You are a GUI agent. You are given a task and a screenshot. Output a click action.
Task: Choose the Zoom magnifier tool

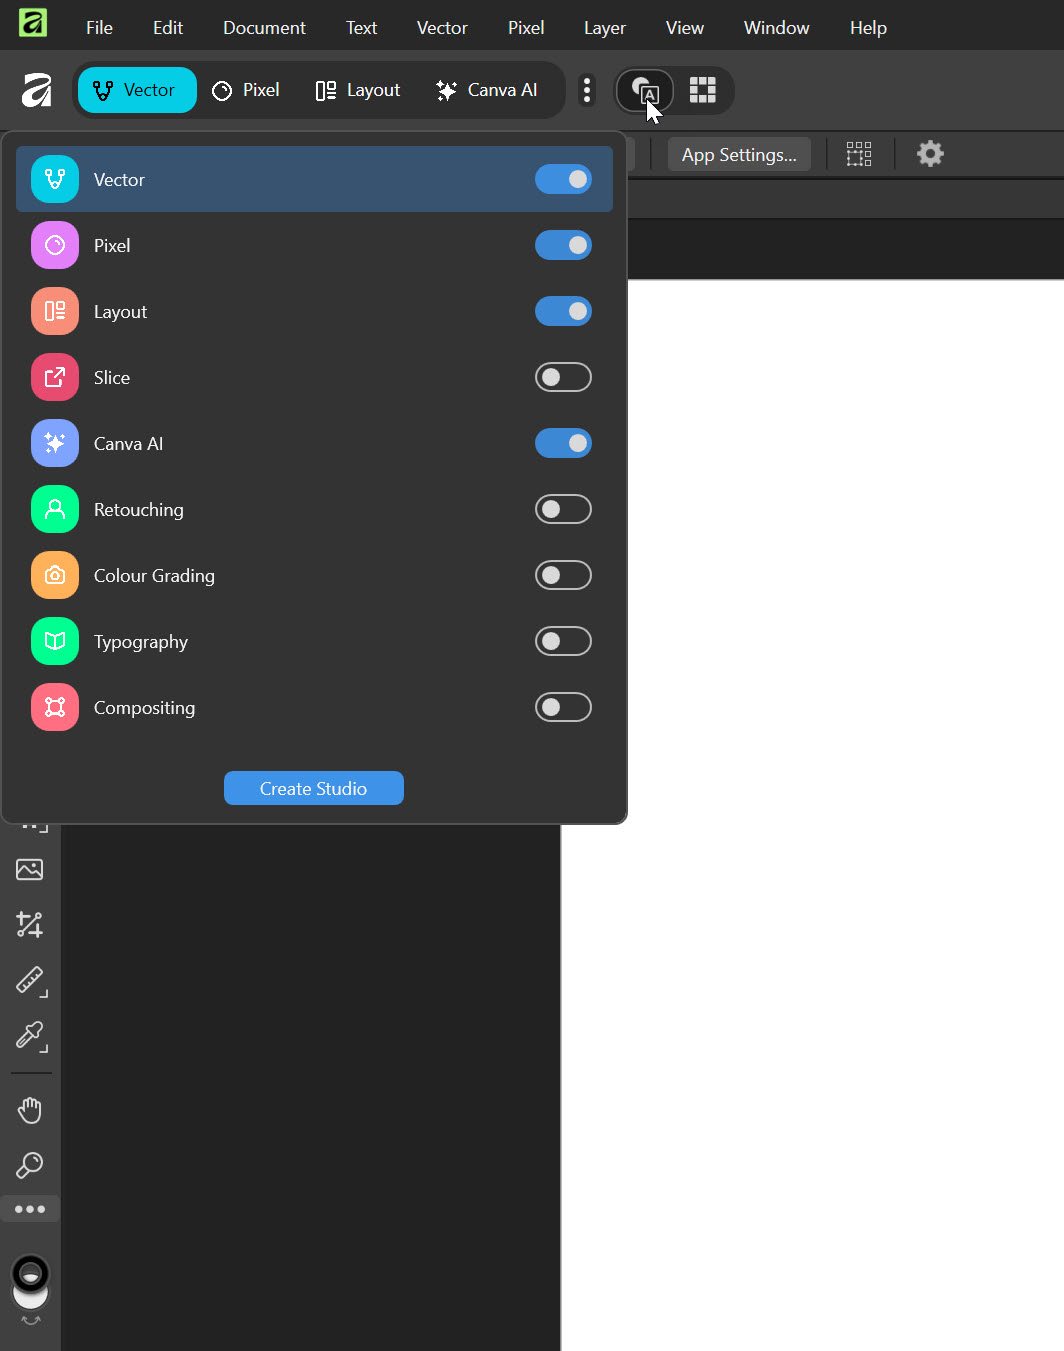click(30, 1165)
